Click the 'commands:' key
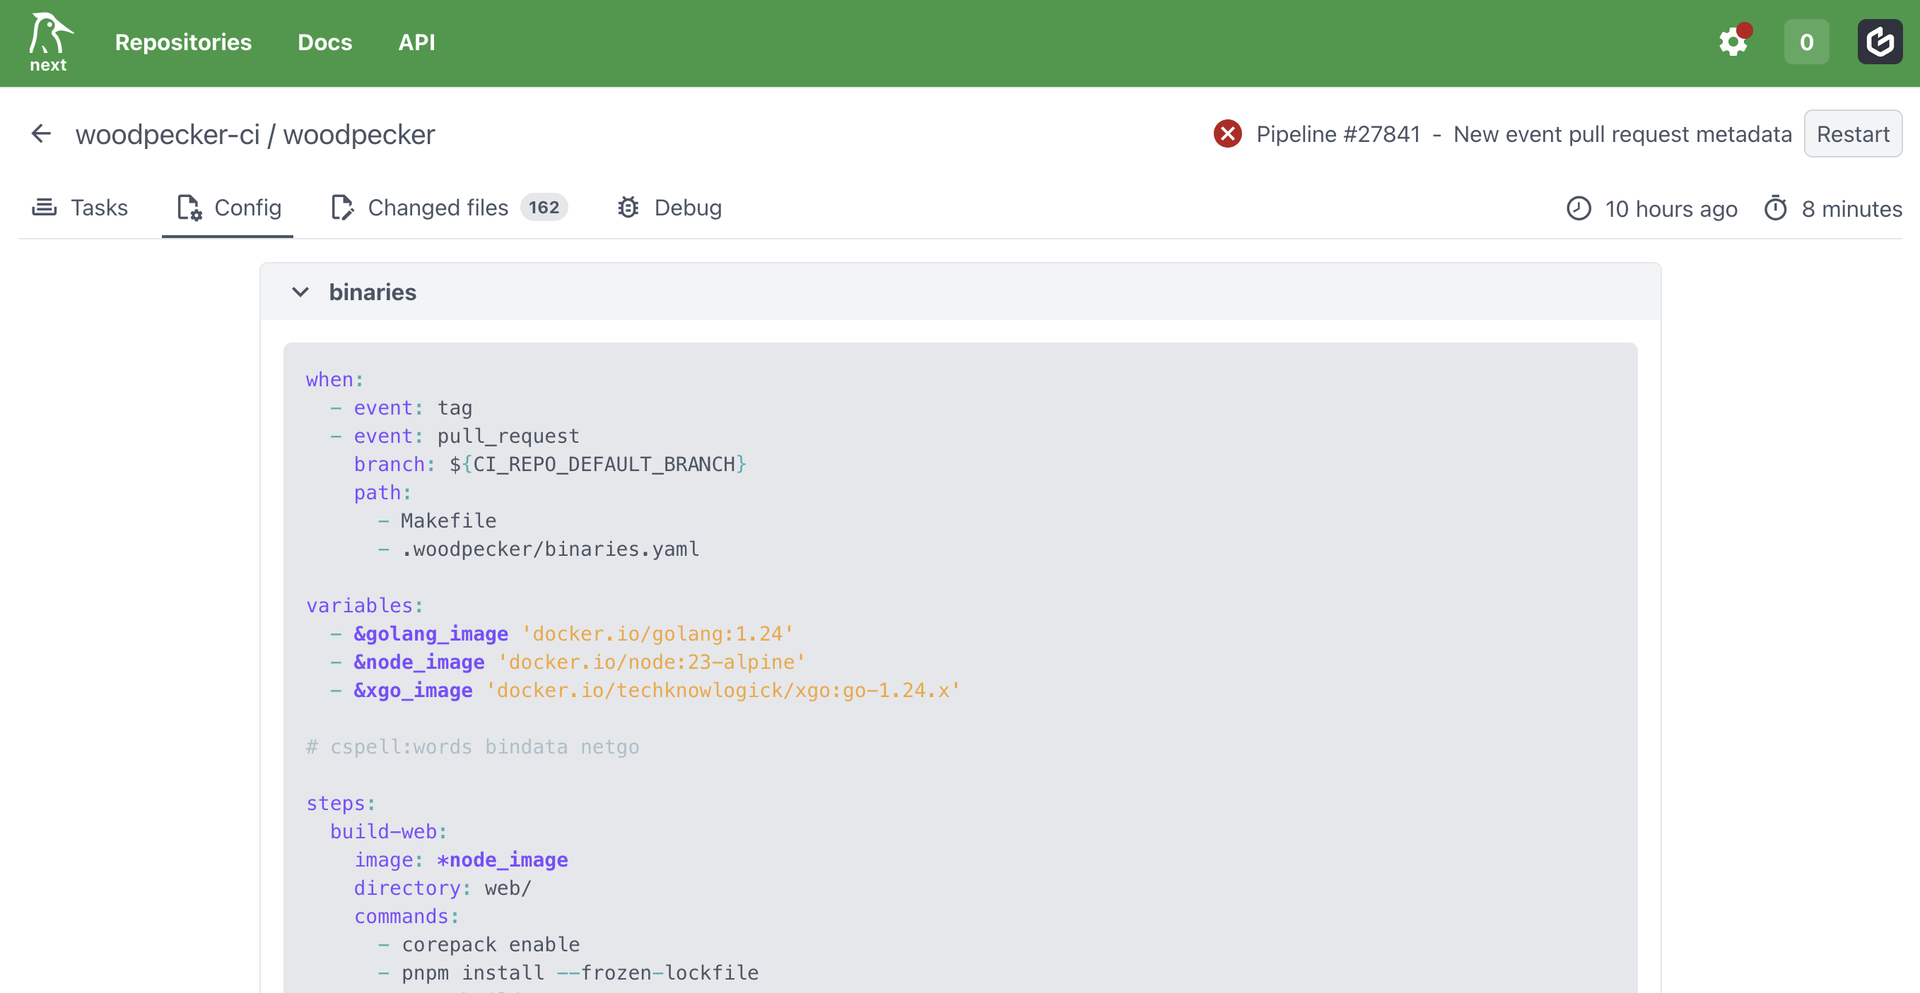Screen dimensions: 1920x993 coord(407,917)
